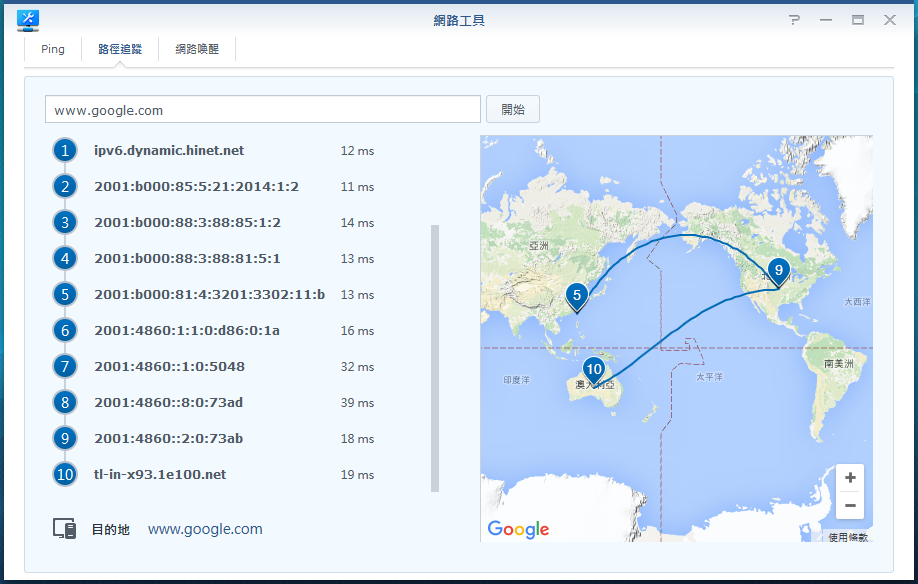
Task: Click the Network Tools app icon
Action: pyautogui.click(x=28, y=20)
